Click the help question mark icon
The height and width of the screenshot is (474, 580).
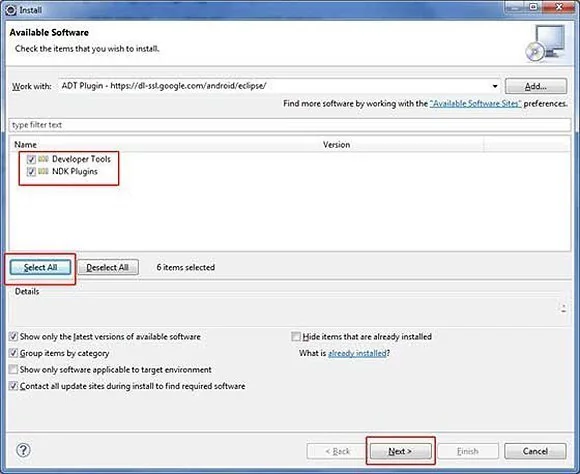tap(23, 450)
